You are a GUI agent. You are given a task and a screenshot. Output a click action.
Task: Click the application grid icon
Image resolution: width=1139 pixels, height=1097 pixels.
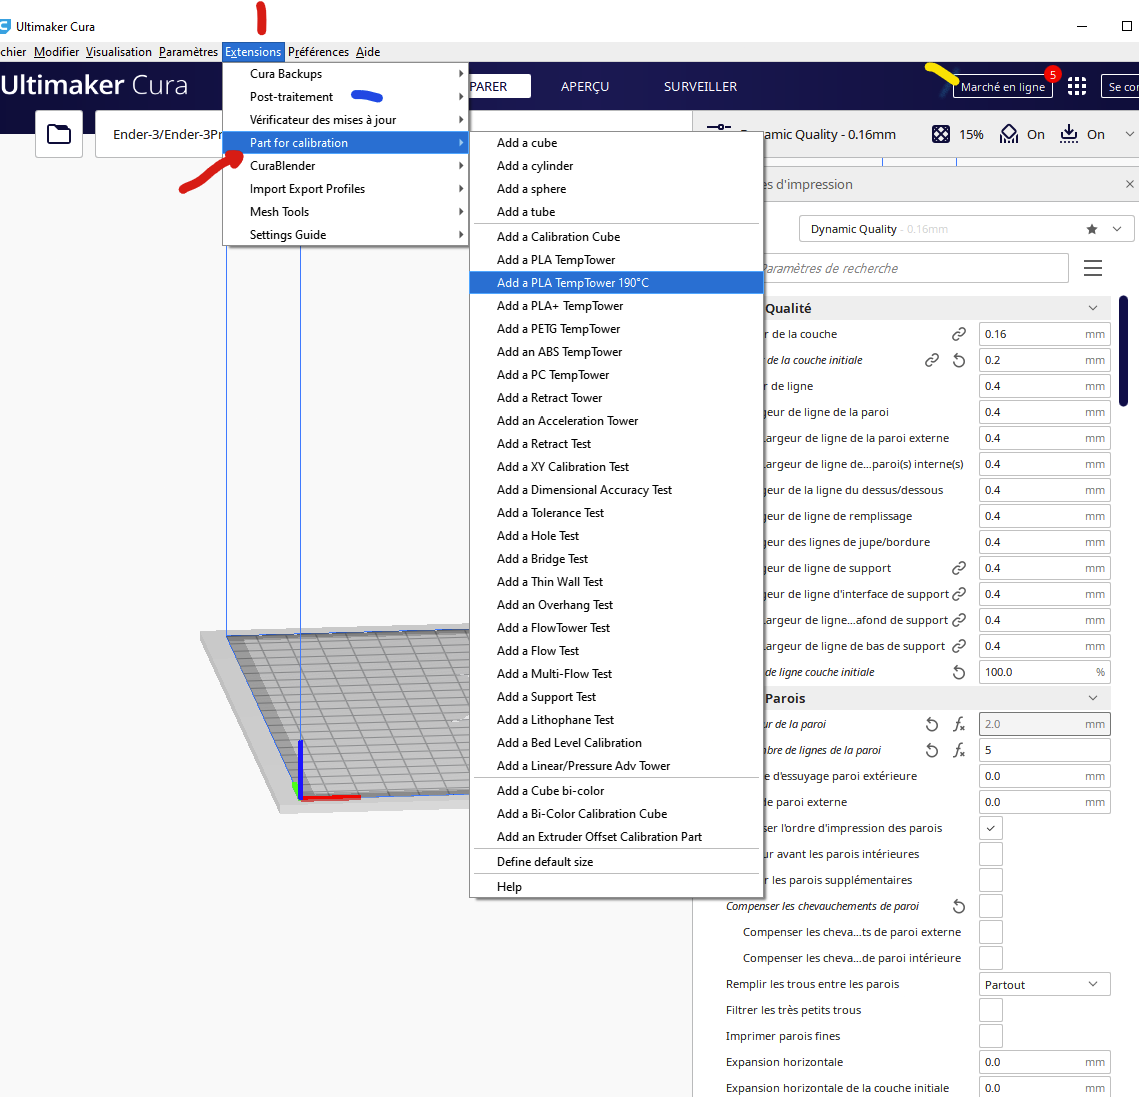tap(1077, 86)
